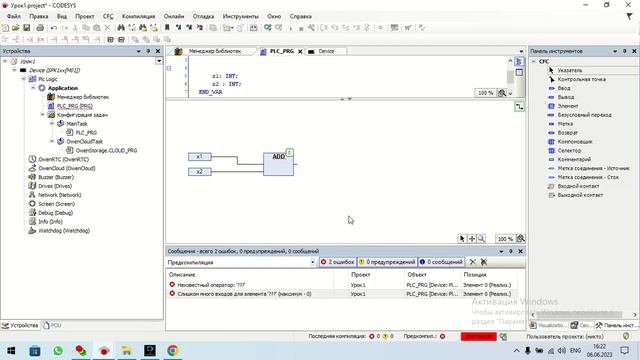Pick the Входной контакт input pin tool
Viewport: 640px width, 360px height.
[578, 186]
